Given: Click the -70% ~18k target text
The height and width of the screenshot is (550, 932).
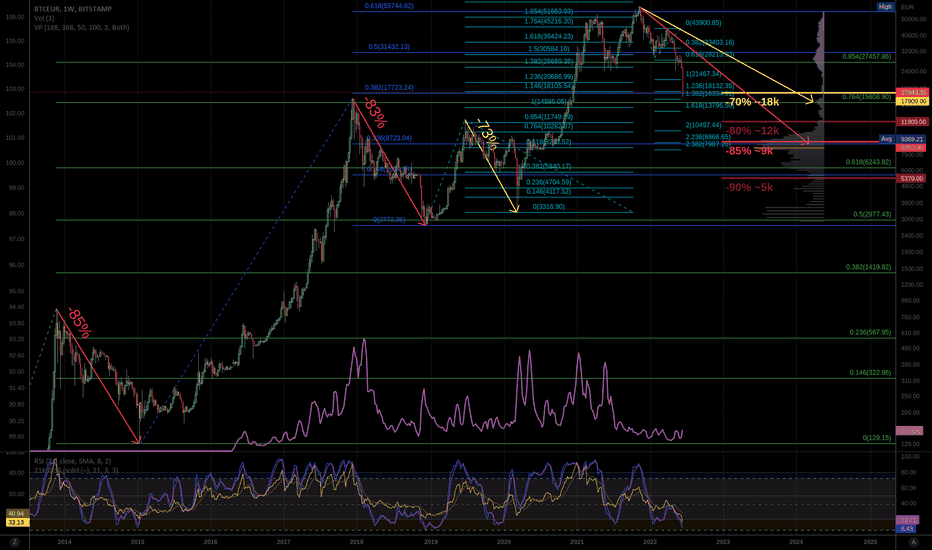Looking at the screenshot, I should (754, 102).
